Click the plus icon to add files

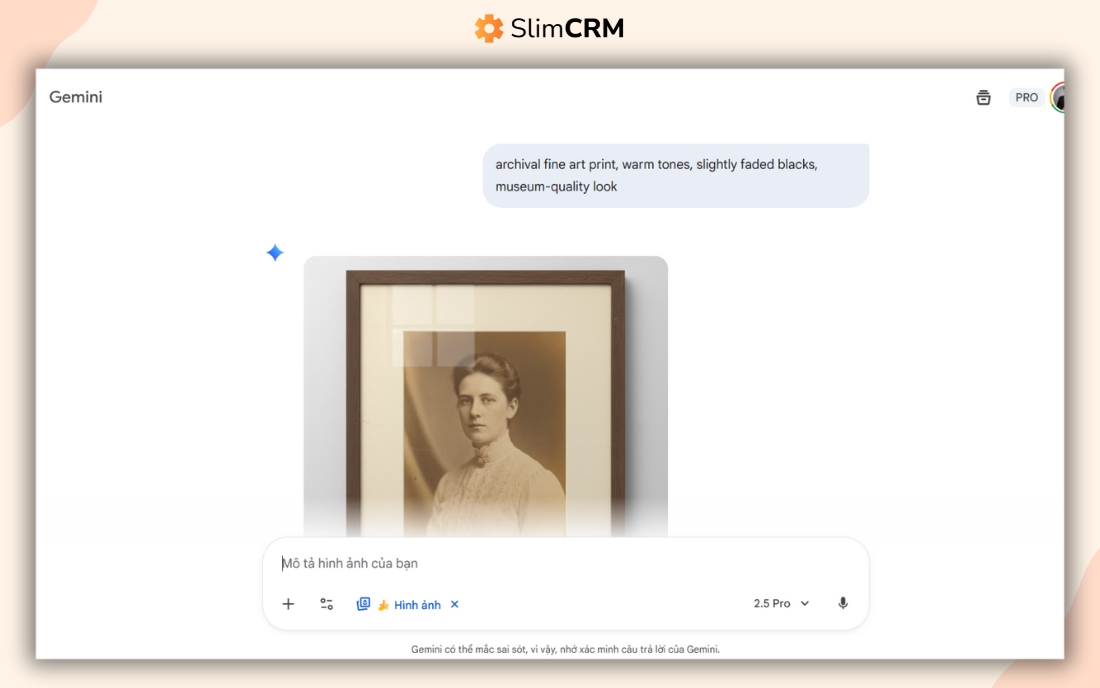(x=288, y=604)
